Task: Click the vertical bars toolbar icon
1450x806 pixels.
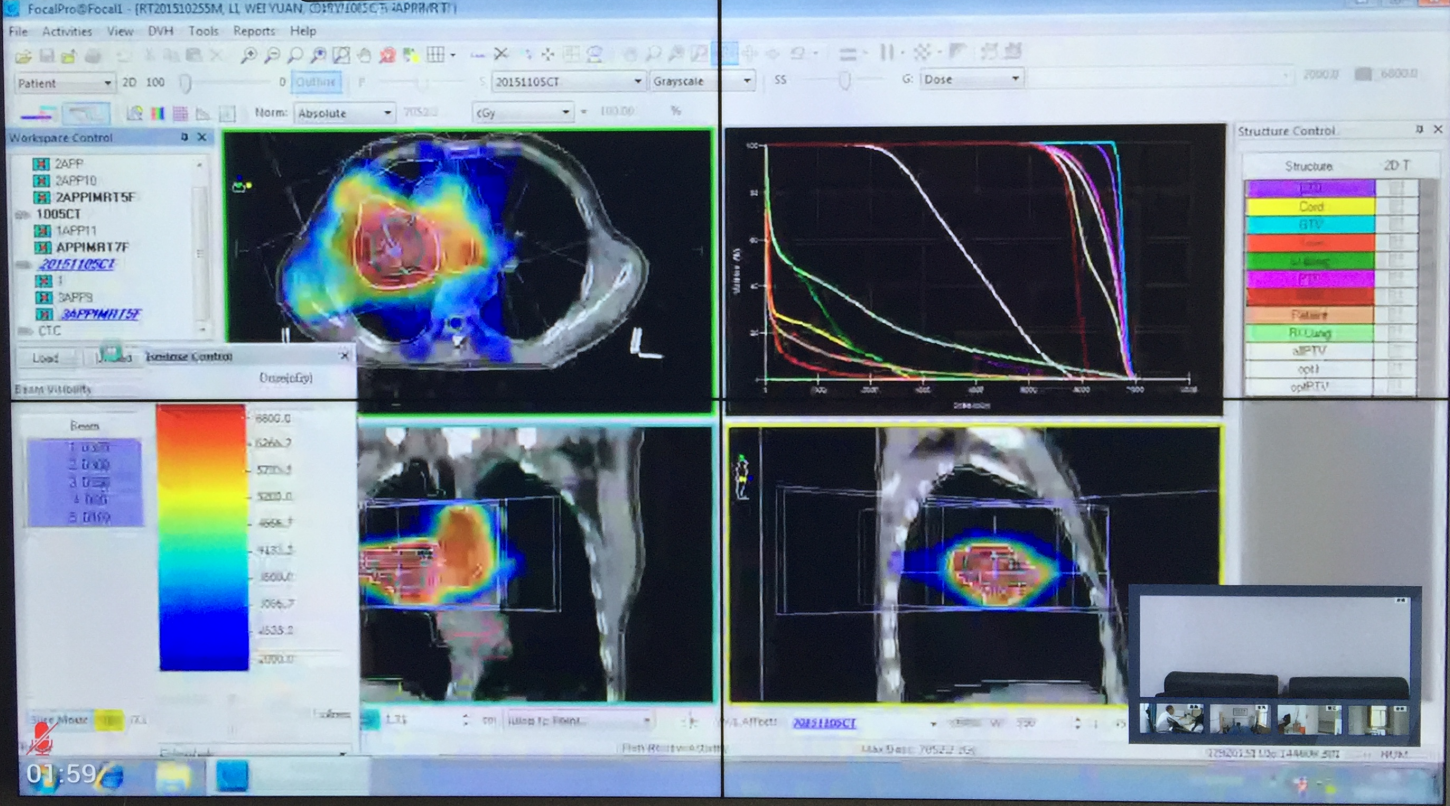Action: point(887,52)
